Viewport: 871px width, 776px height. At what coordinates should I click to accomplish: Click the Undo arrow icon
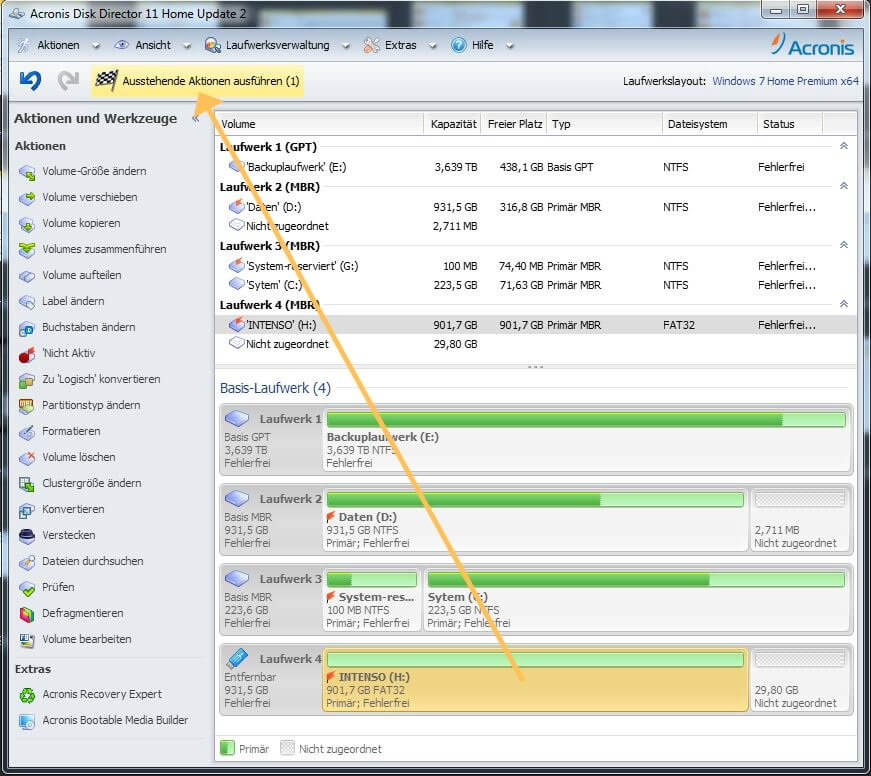tap(30, 81)
